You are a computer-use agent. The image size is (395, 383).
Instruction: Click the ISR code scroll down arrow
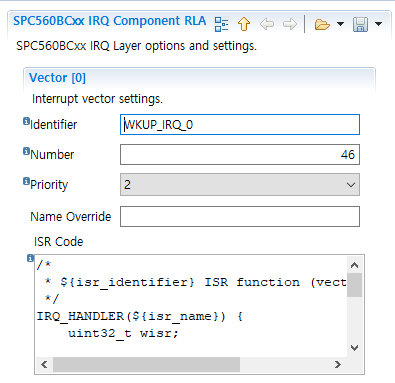pyautogui.click(x=354, y=348)
